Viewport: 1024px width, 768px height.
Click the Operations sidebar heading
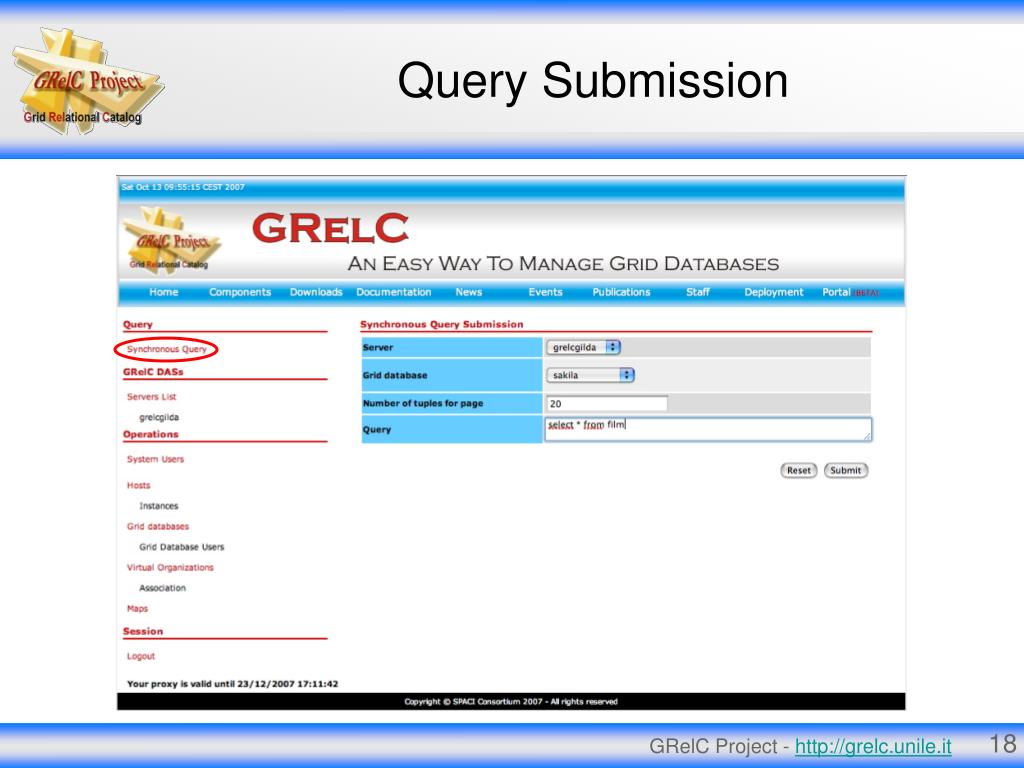(151, 434)
